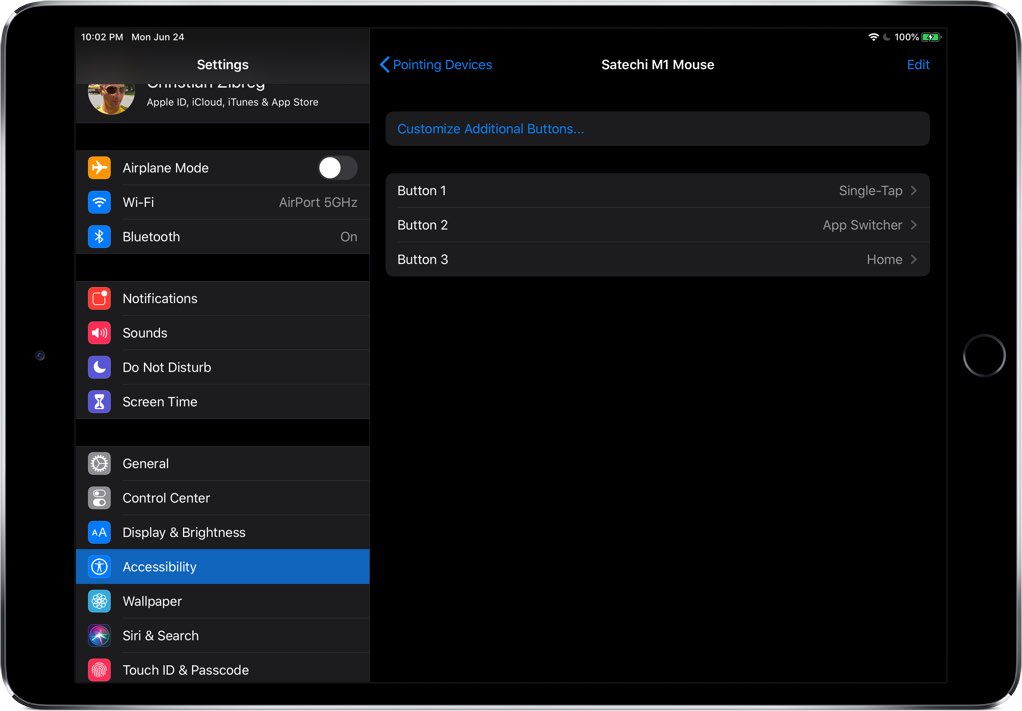The image size is (1022, 711).
Task: Tap the Edit button
Action: [x=917, y=65]
